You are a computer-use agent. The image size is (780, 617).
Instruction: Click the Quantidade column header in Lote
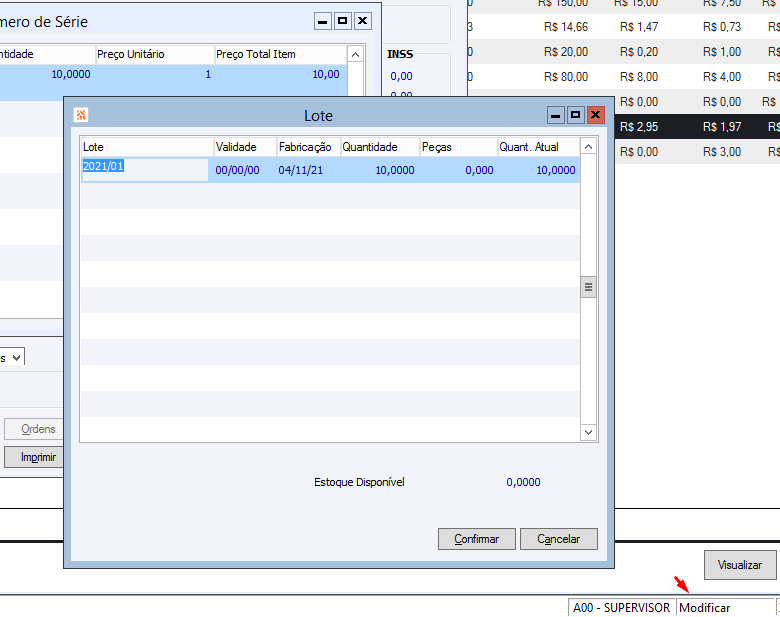pyautogui.click(x=380, y=147)
